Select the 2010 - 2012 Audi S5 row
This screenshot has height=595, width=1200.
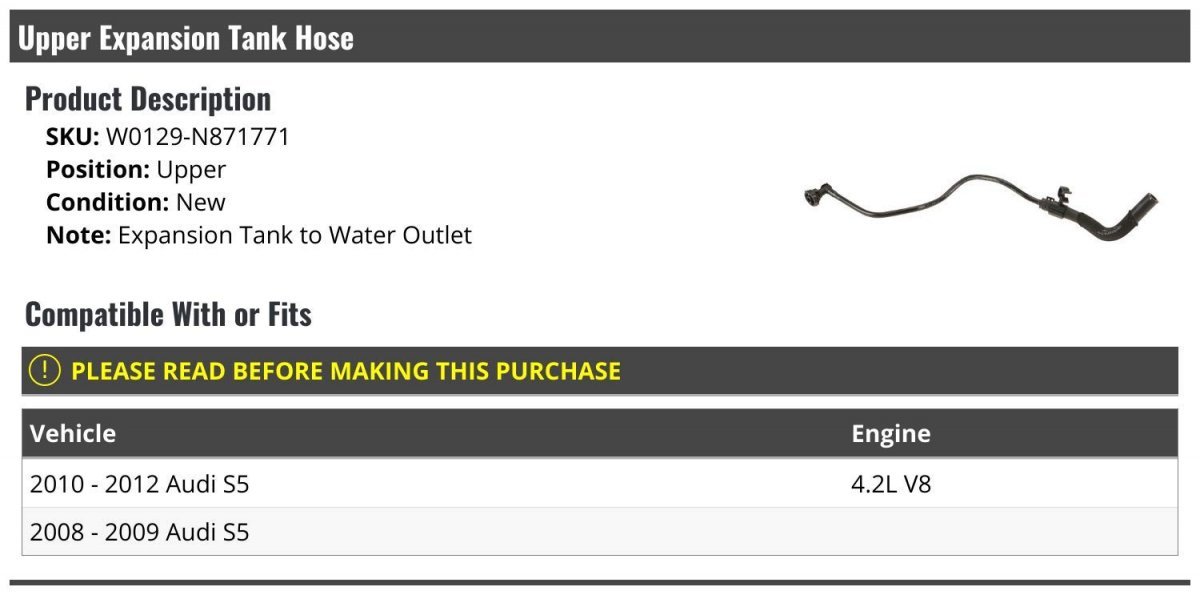140,485
